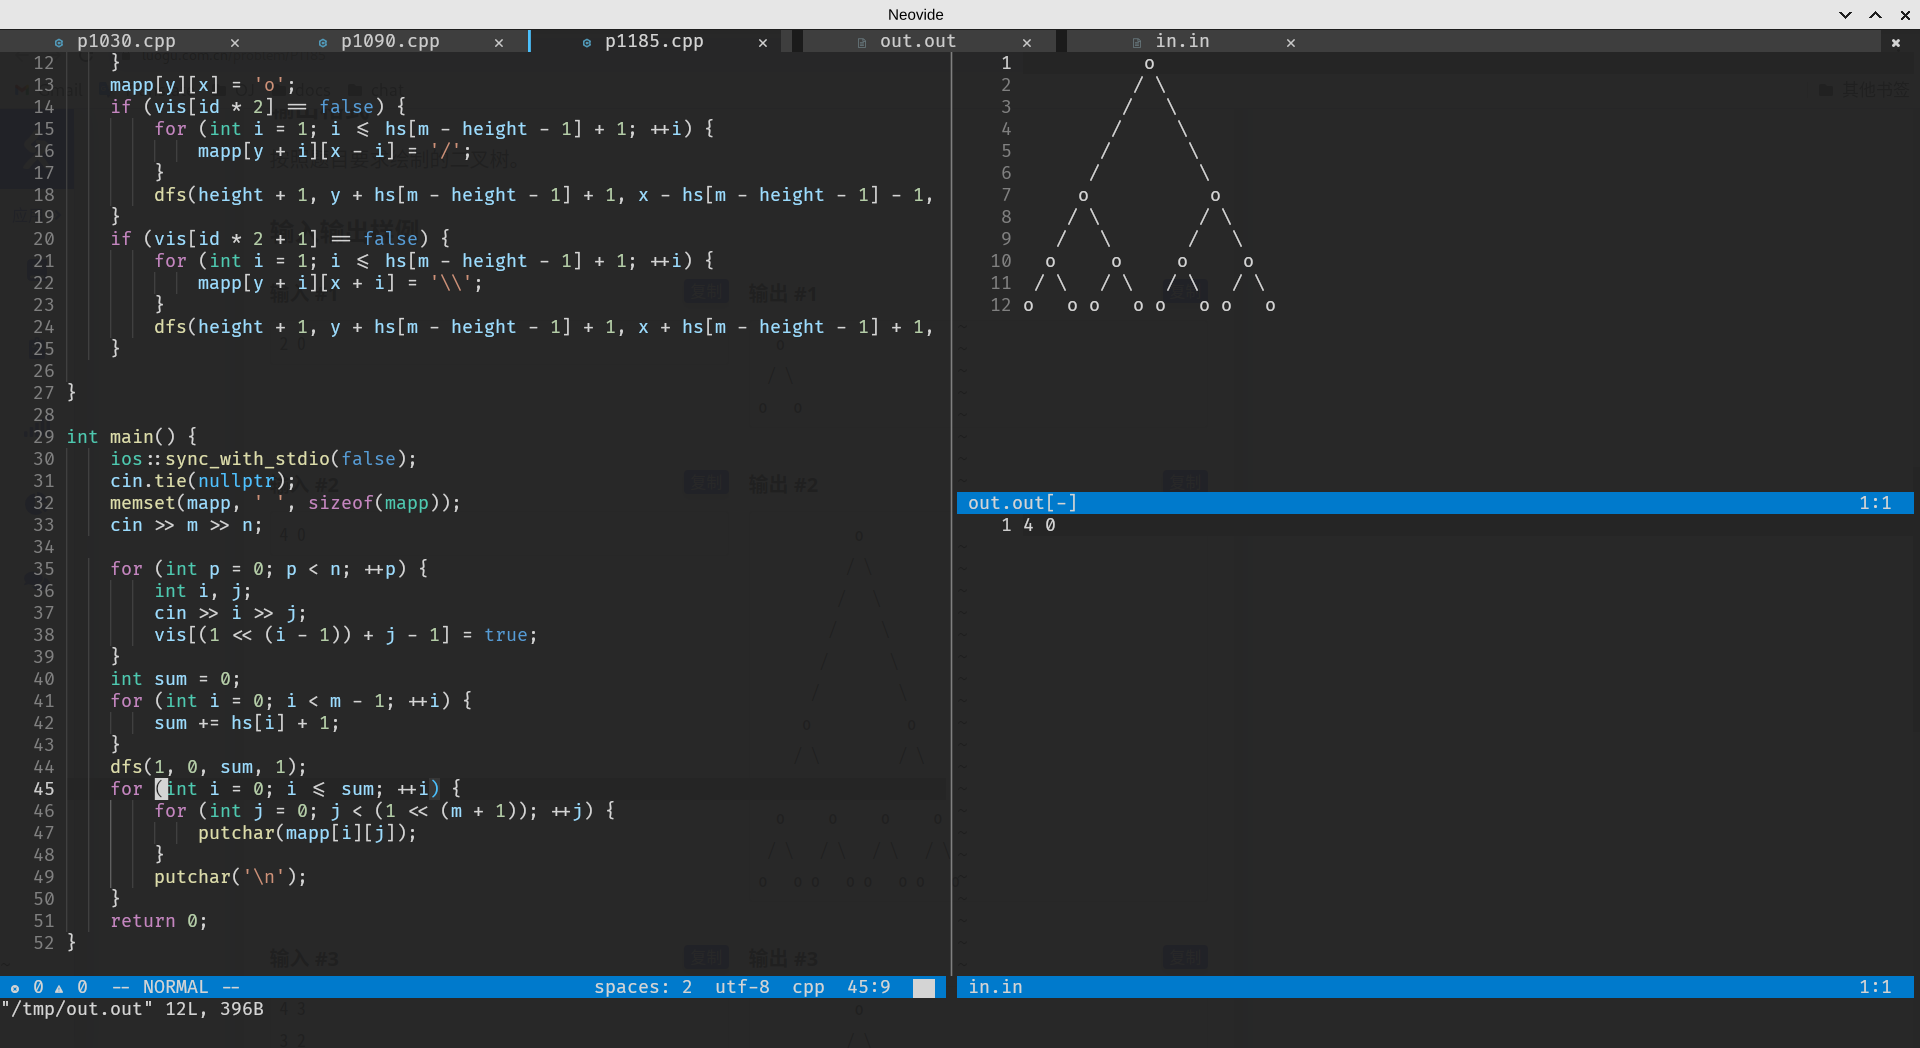Close the Neovide window
Viewport: 1920px width, 1048px height.
point(1906,14)
